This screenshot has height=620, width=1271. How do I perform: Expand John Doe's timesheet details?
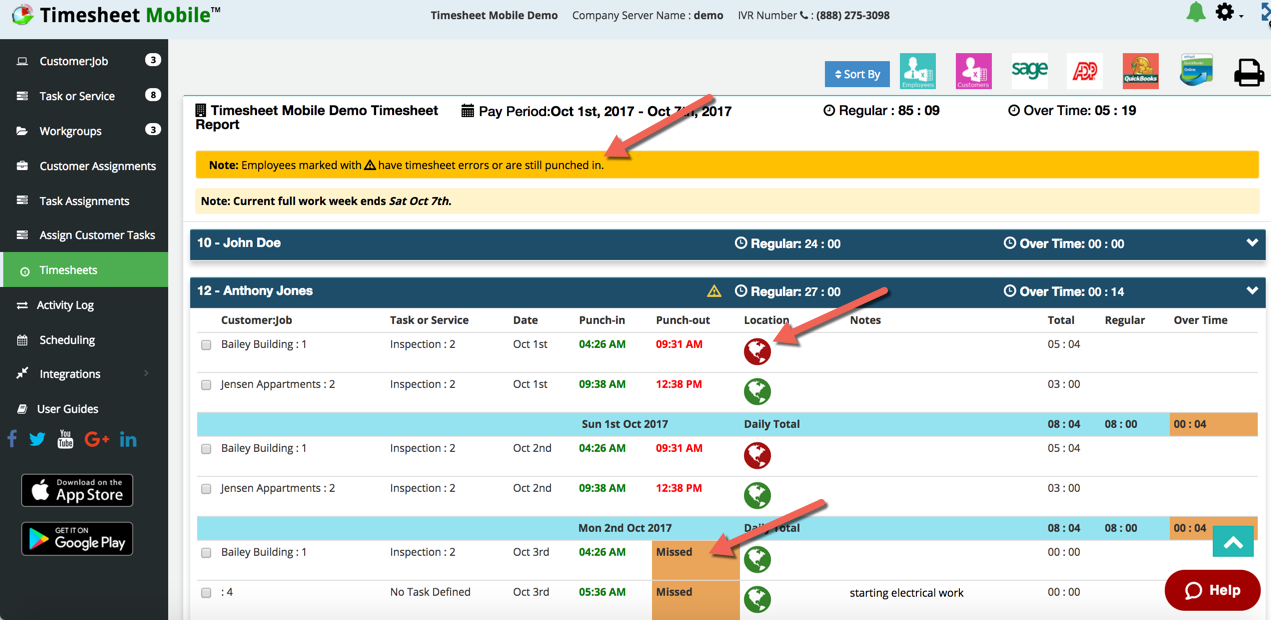1251,242
